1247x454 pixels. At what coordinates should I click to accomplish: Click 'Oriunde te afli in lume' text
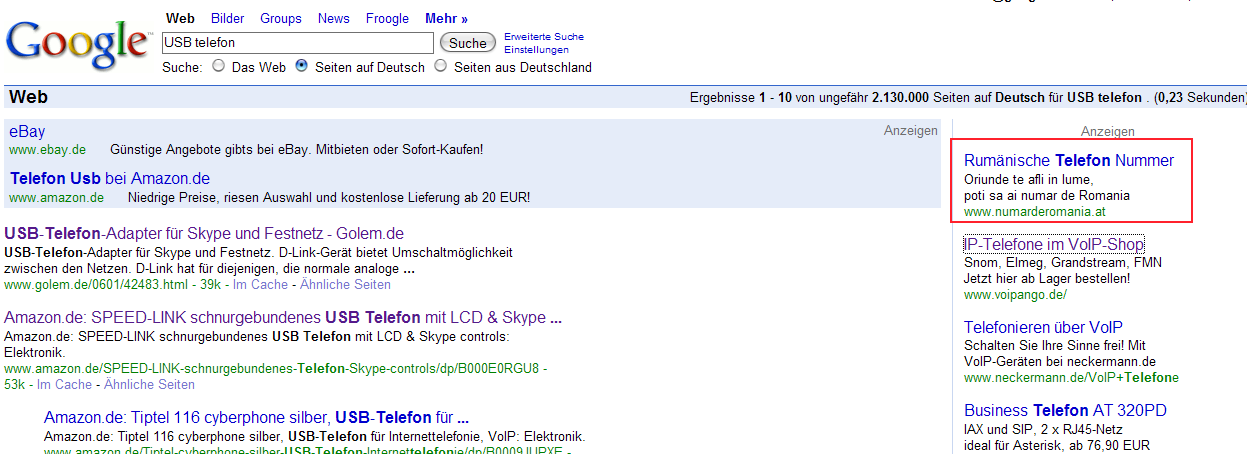(x=1028, y=179)
